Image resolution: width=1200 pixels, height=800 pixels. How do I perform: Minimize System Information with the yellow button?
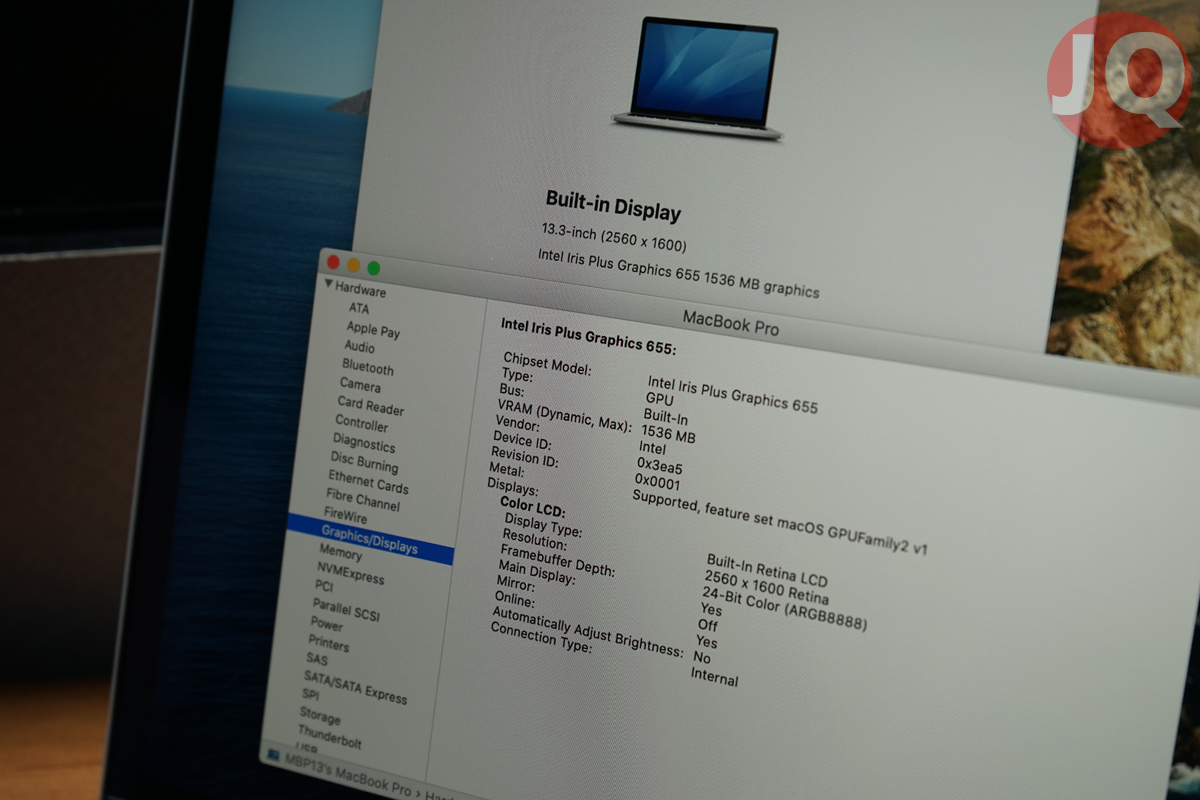[353, 265]
